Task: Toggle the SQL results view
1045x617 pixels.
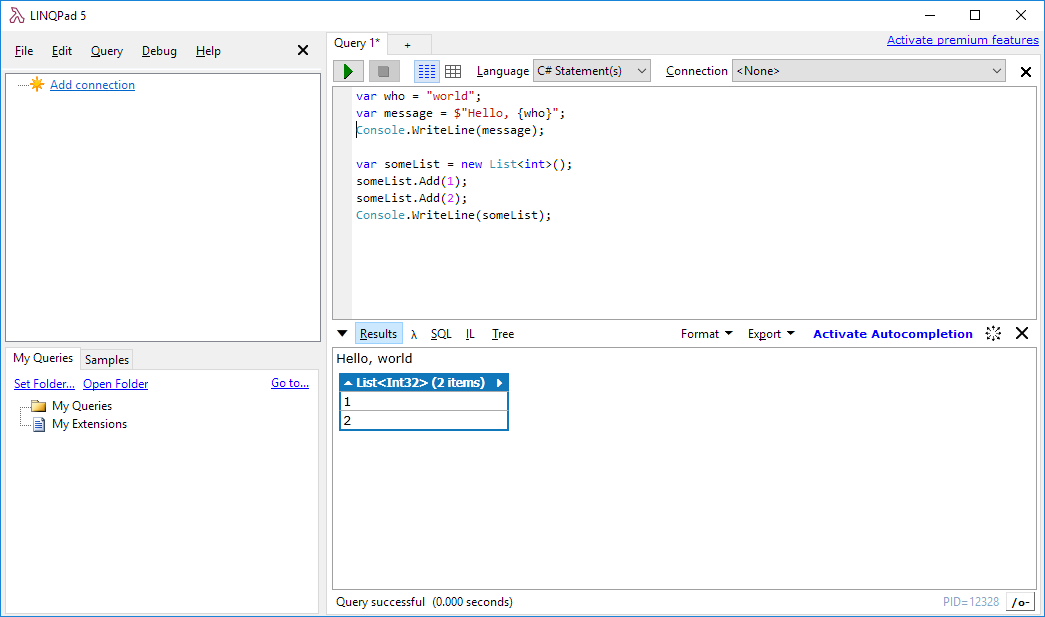Action: point(440,333)
